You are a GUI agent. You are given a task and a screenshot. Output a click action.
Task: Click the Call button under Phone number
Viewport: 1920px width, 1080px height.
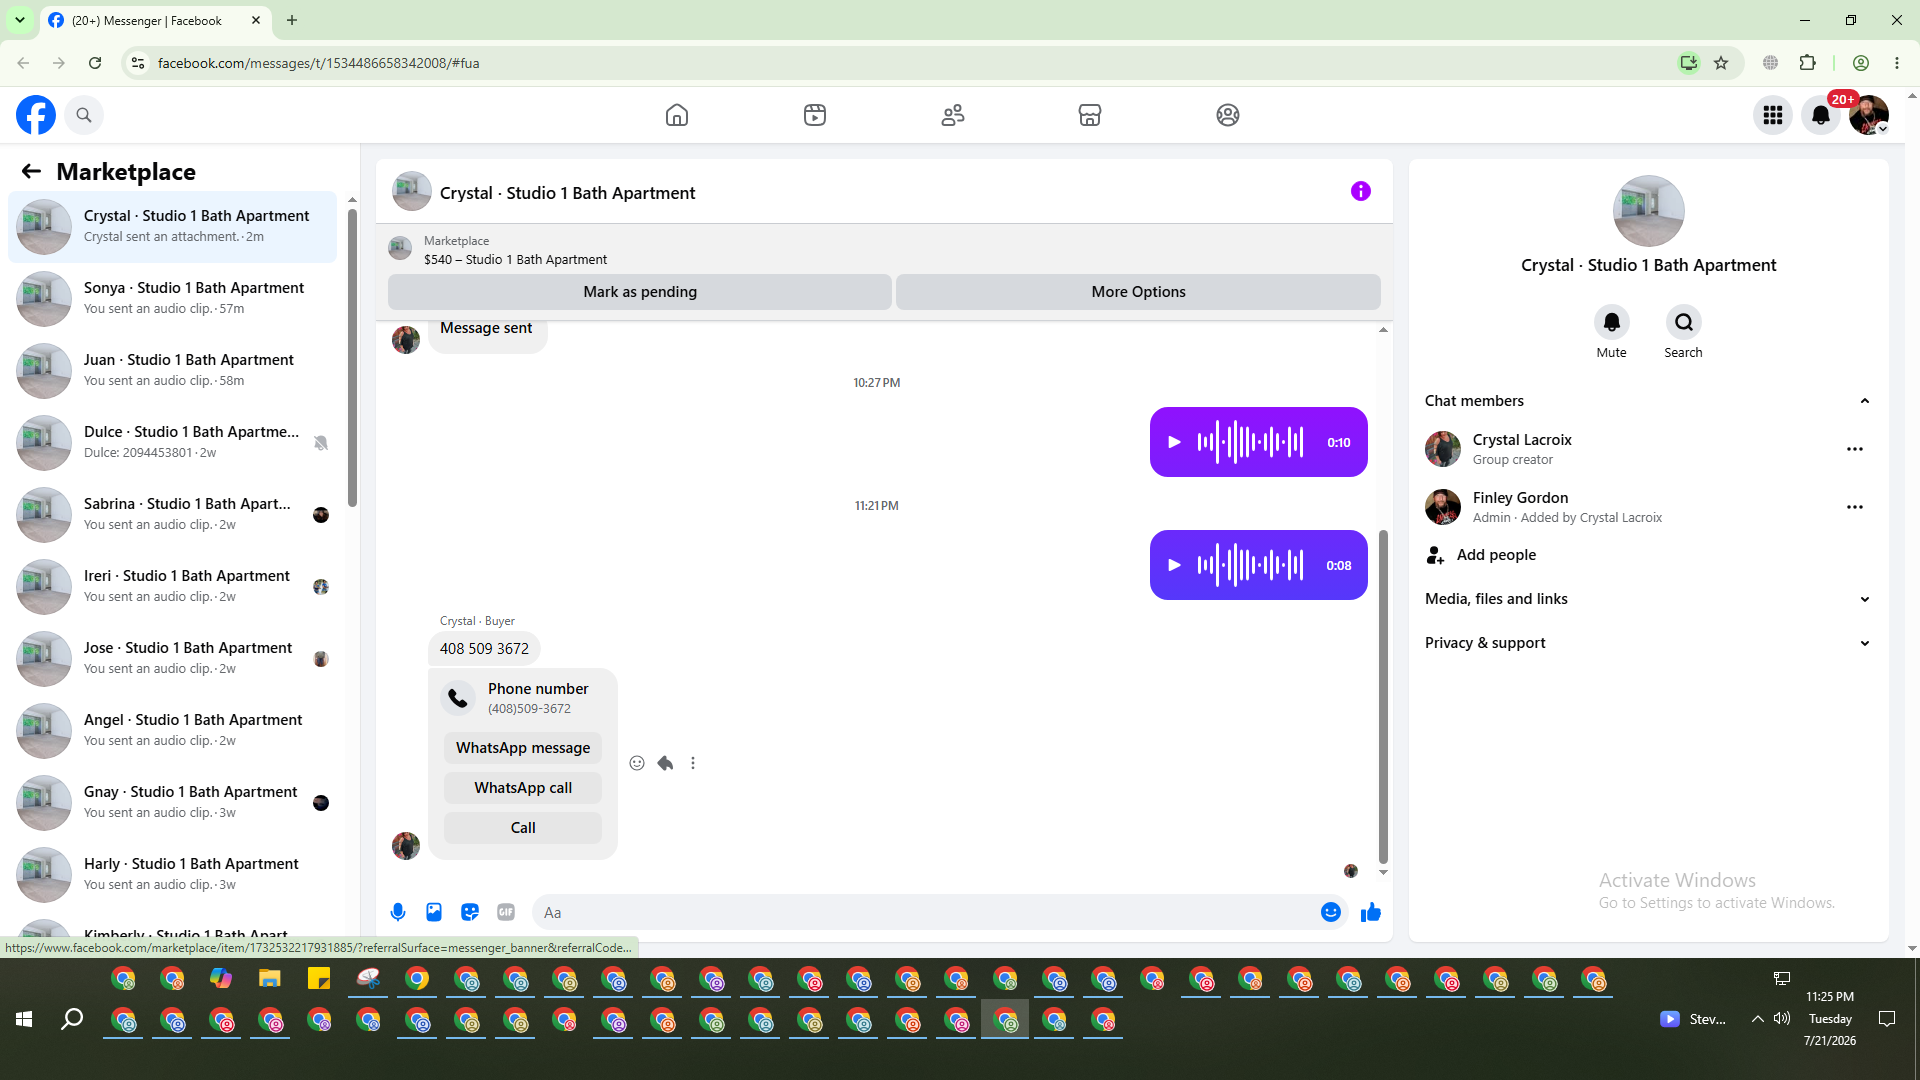coord(523,828)
